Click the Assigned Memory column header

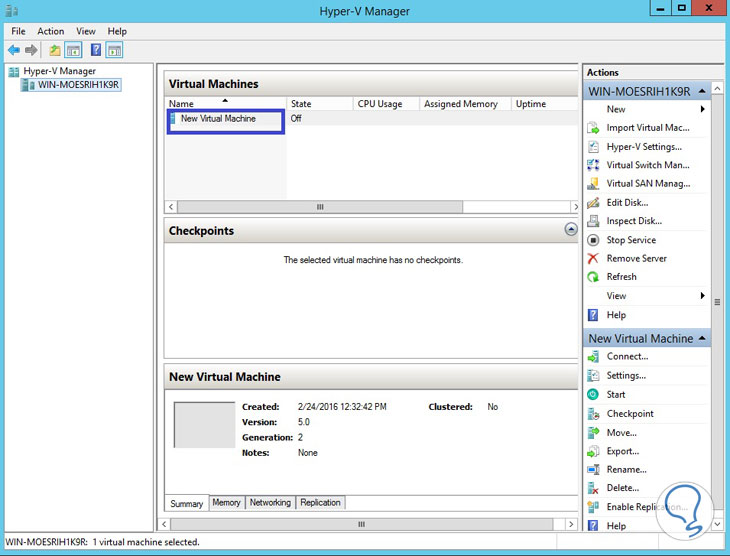point(465,103)
